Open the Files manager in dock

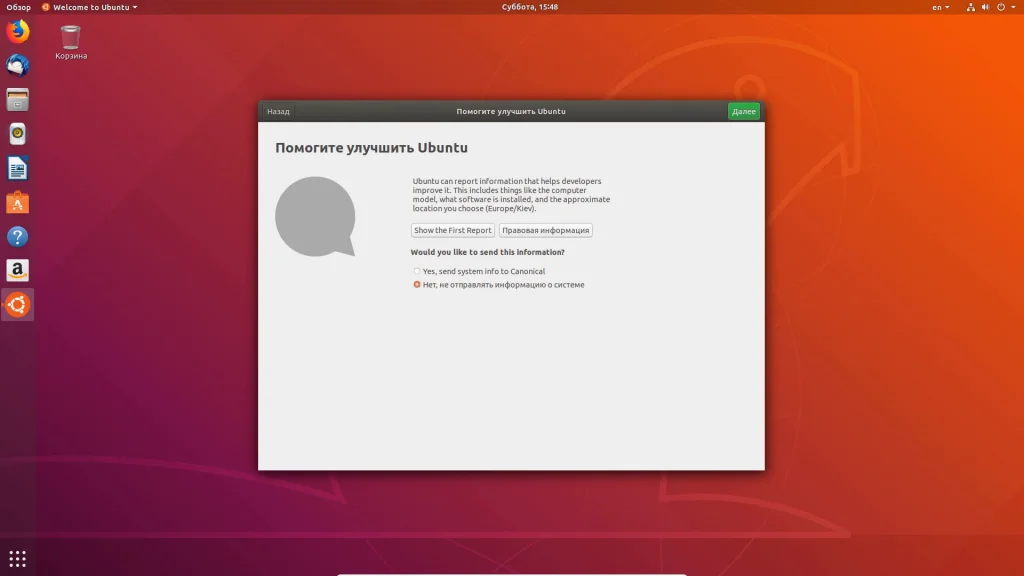point(18,100)
